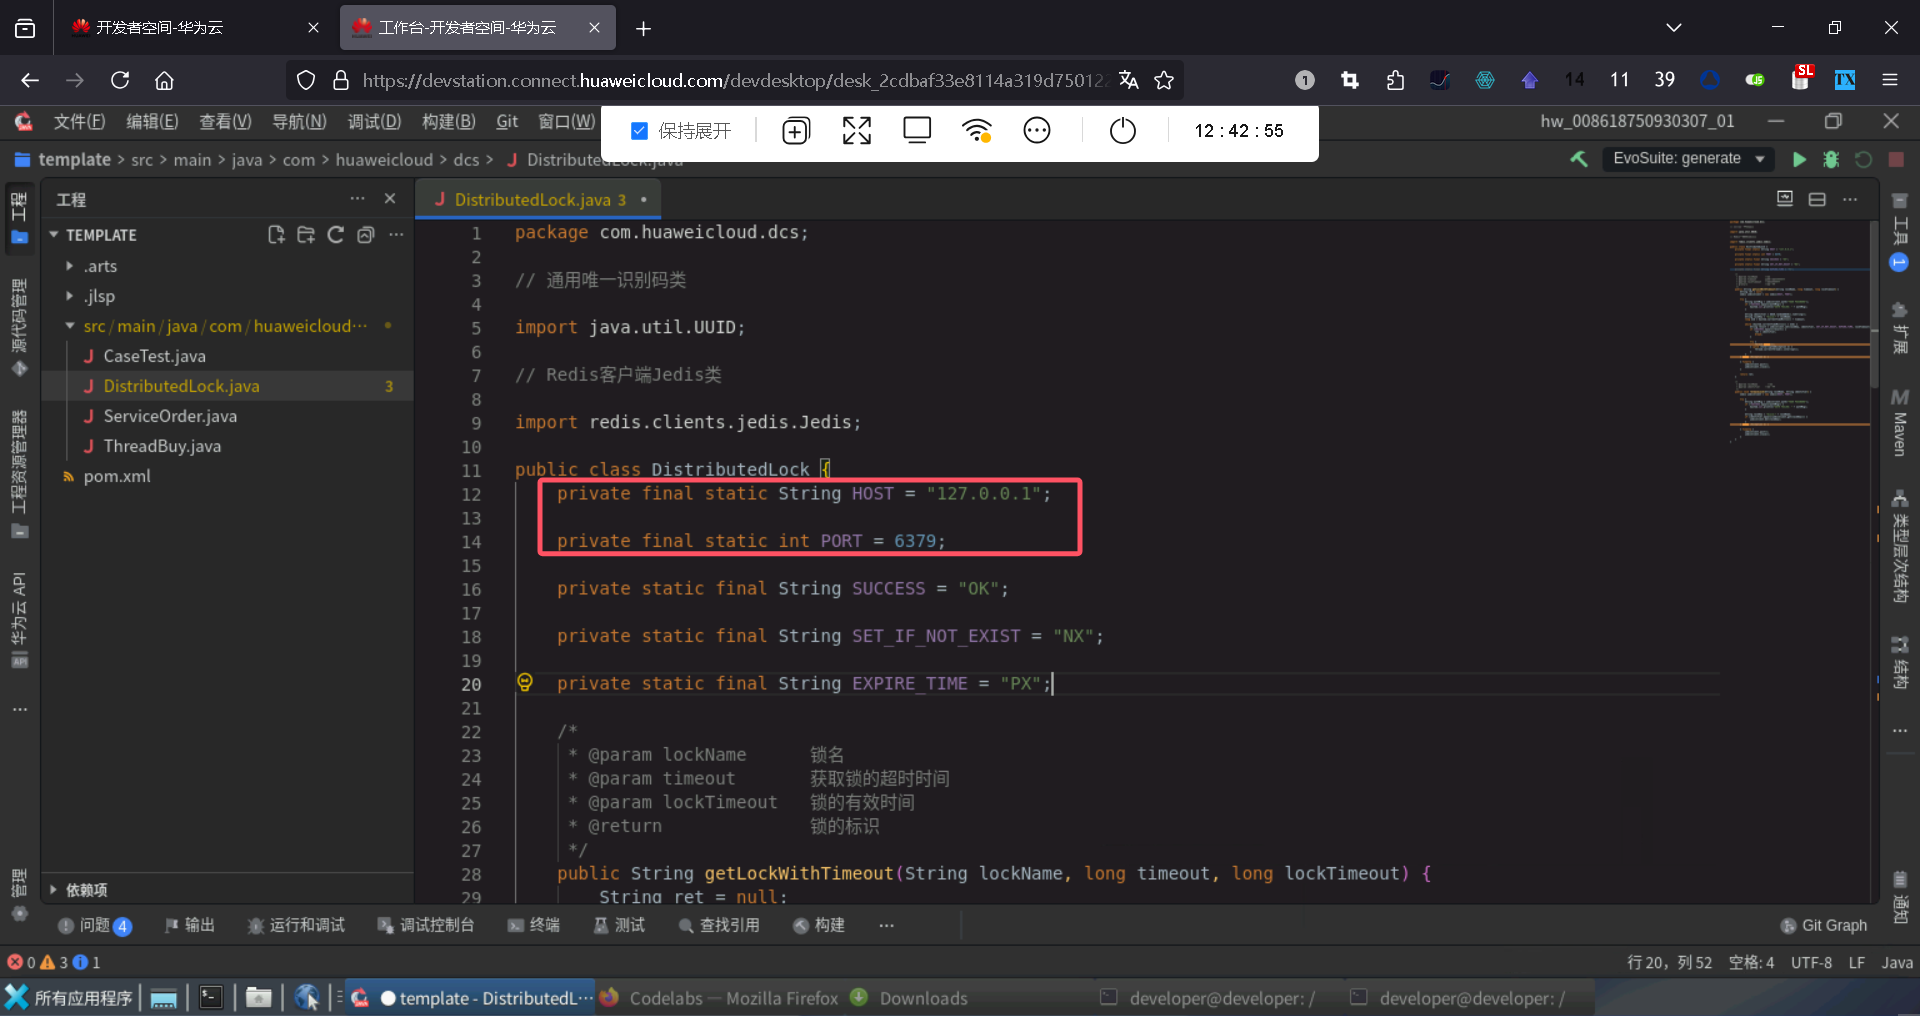Screen dimensions: 1920x1020
Task: Open the 构建(B) menu
Action: pos(448,122)
